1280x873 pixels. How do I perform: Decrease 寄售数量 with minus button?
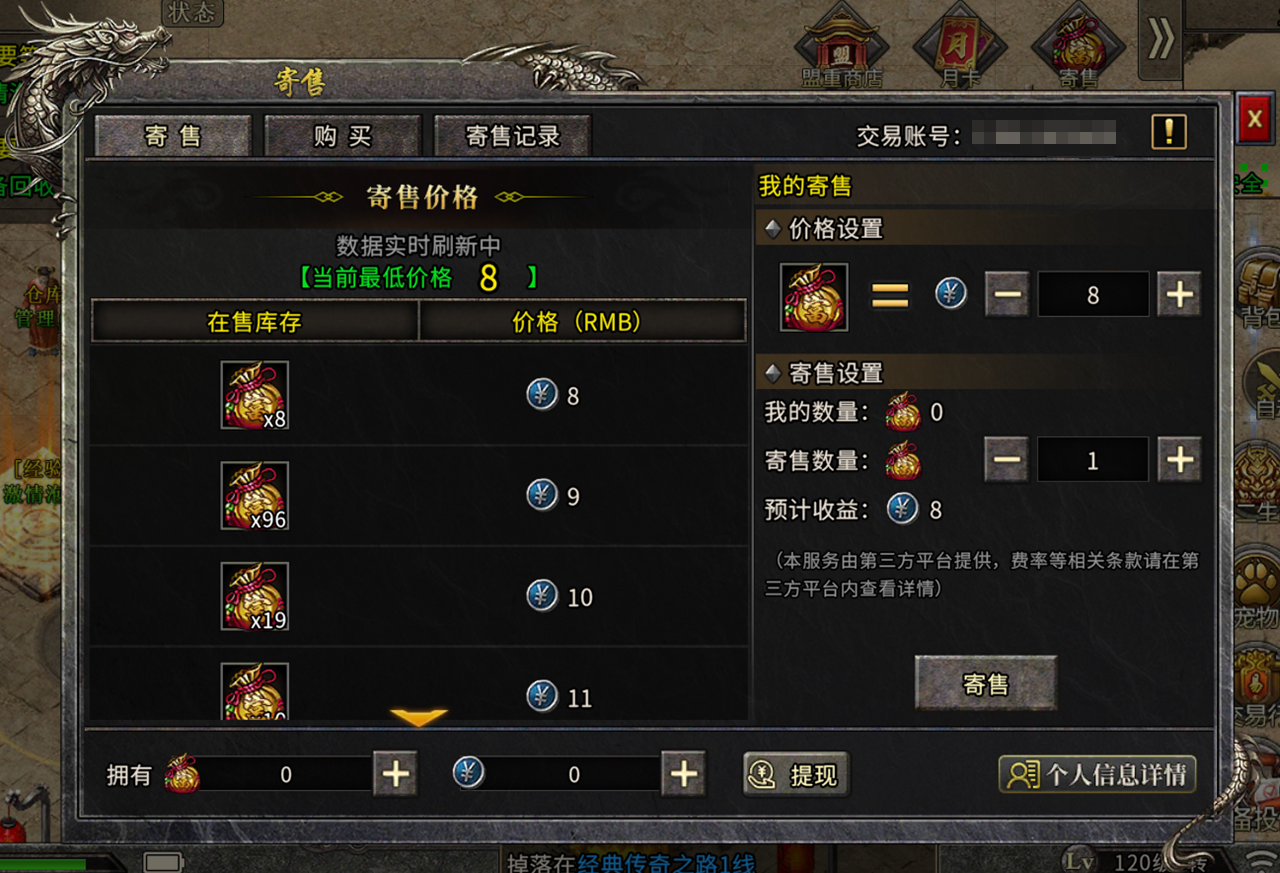pos(1007,459)
